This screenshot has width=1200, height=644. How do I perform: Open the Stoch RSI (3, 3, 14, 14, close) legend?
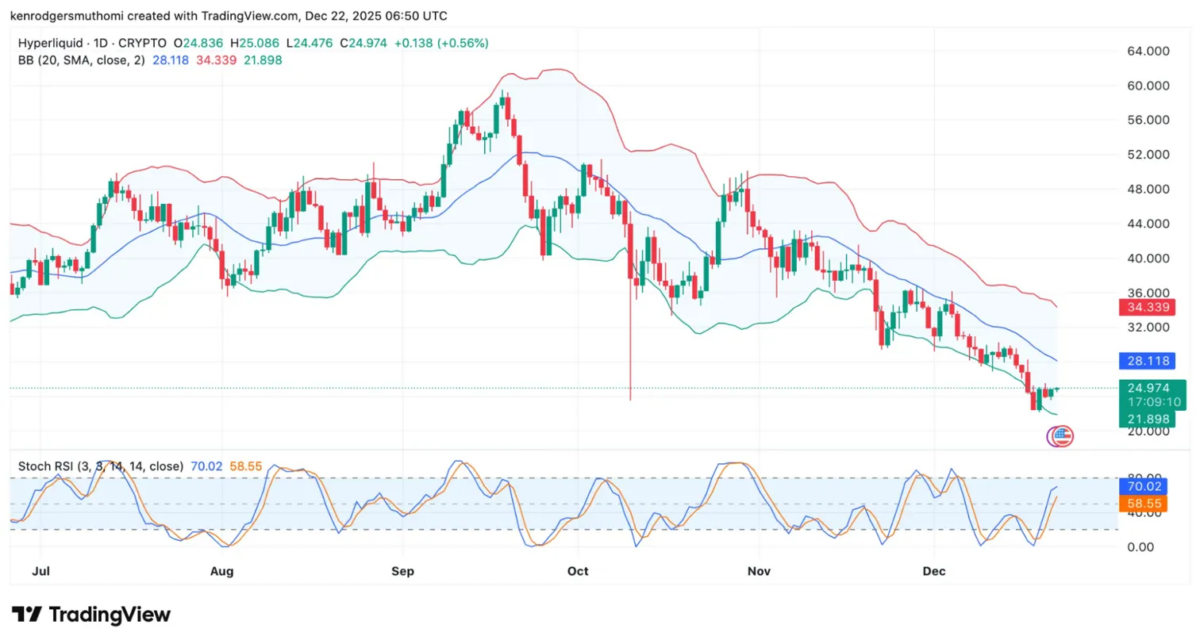tap(101, 466)
